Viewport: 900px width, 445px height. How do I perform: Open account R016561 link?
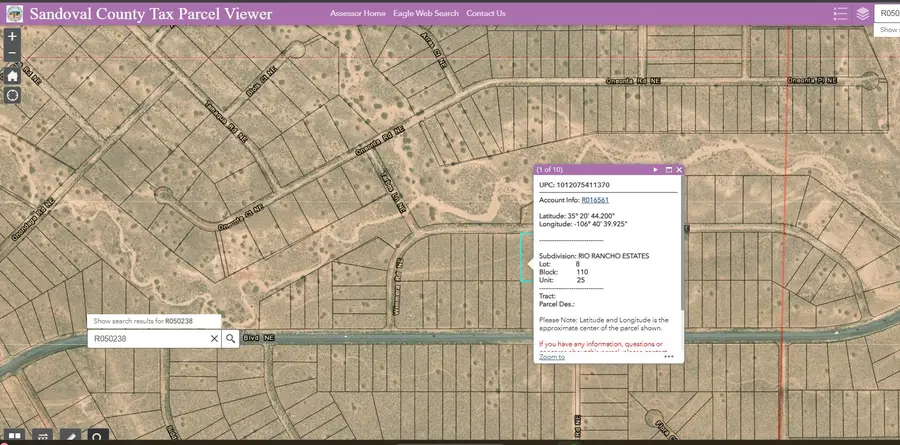click(595, 200)
